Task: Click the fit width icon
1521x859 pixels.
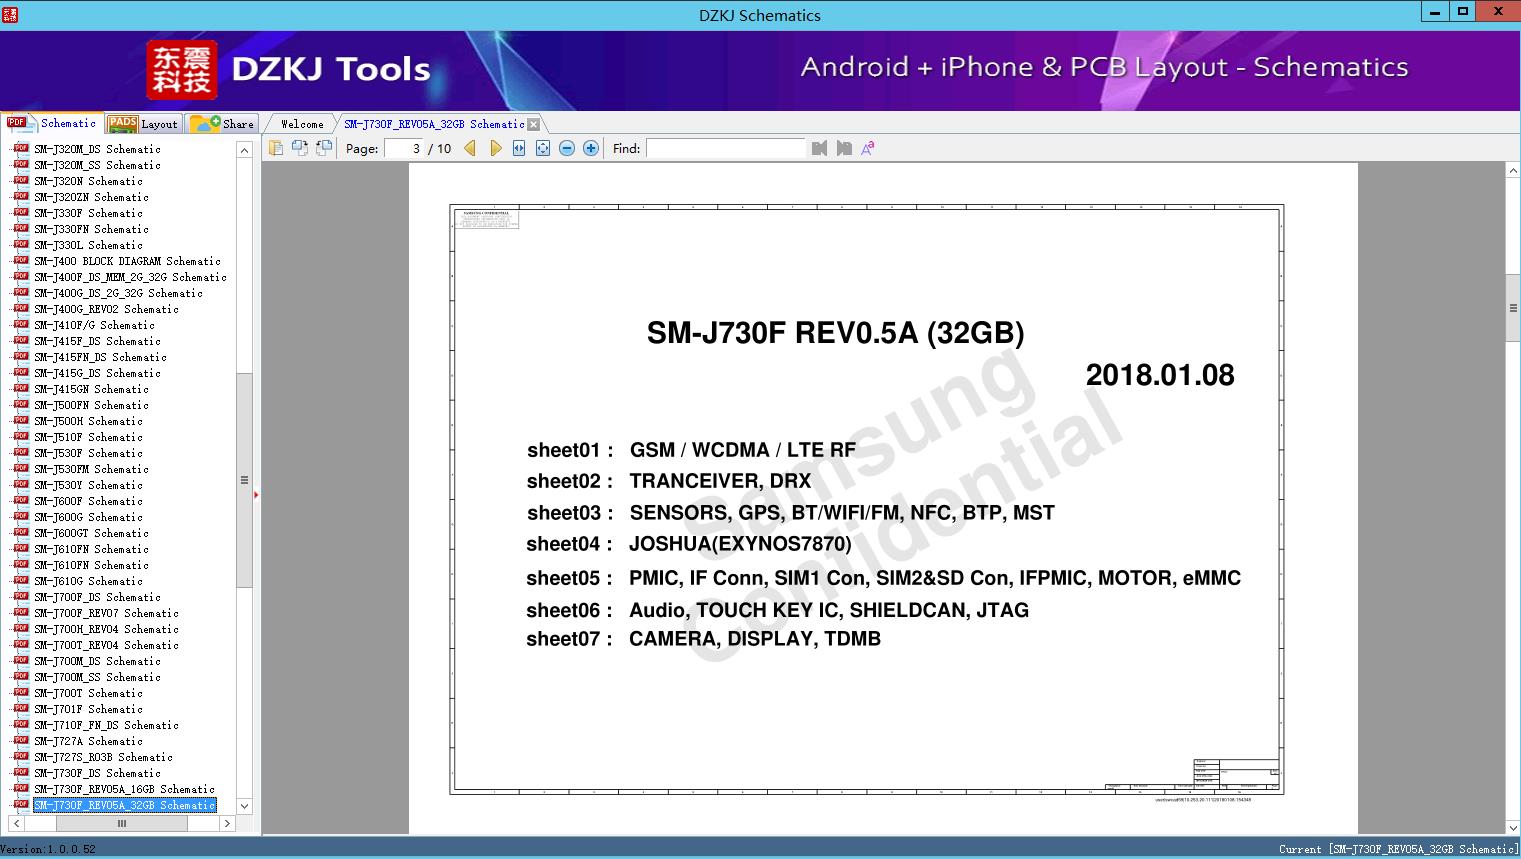Action: pos(519,148)
